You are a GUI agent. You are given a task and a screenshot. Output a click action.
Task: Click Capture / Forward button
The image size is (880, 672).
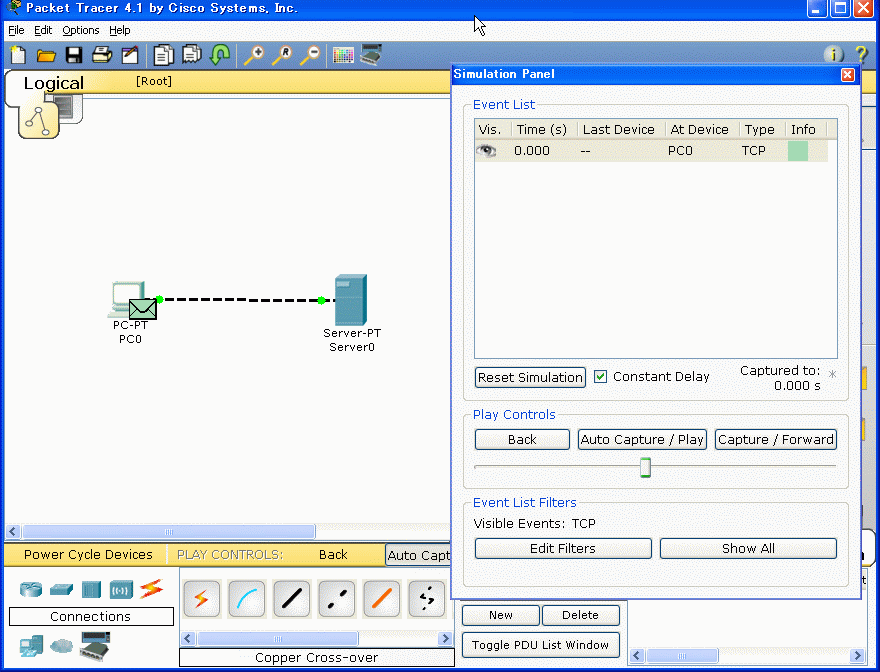[x=776, y=440]
